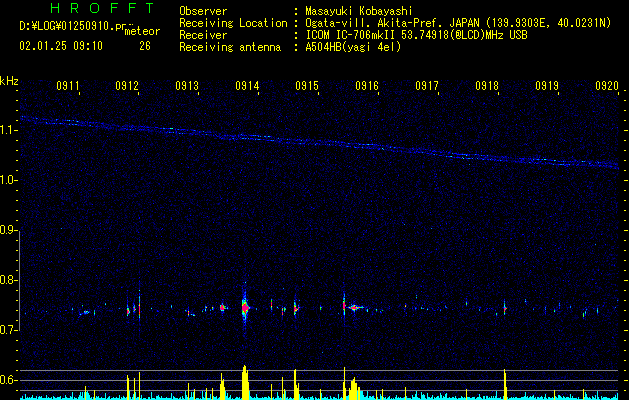The width and height of the screenshot is (629, 400).
Task: Click the Receiving antenna label
Action: coord(230,47)
